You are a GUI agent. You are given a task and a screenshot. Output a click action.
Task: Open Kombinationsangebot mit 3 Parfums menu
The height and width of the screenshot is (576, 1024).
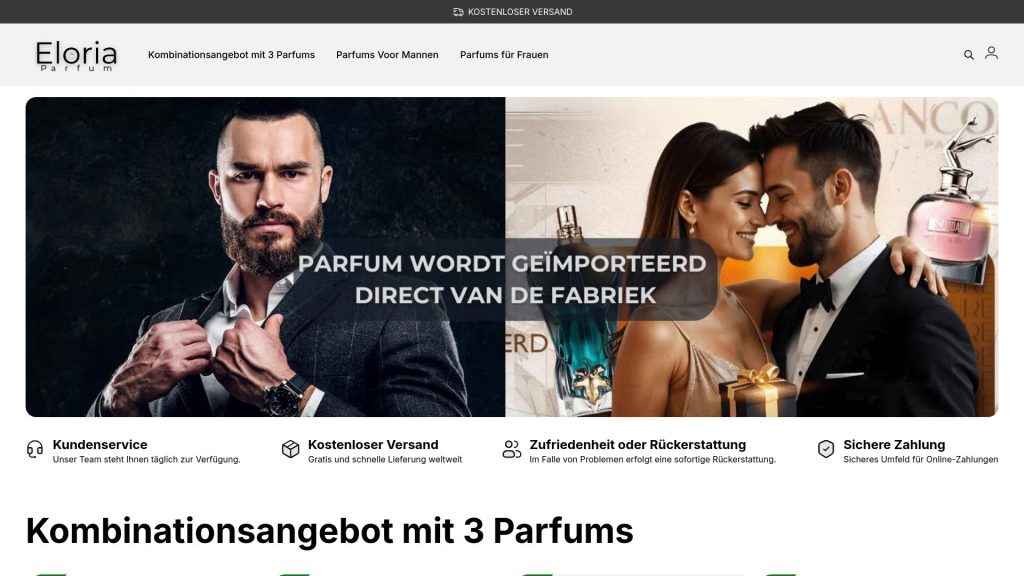(231, 55)
